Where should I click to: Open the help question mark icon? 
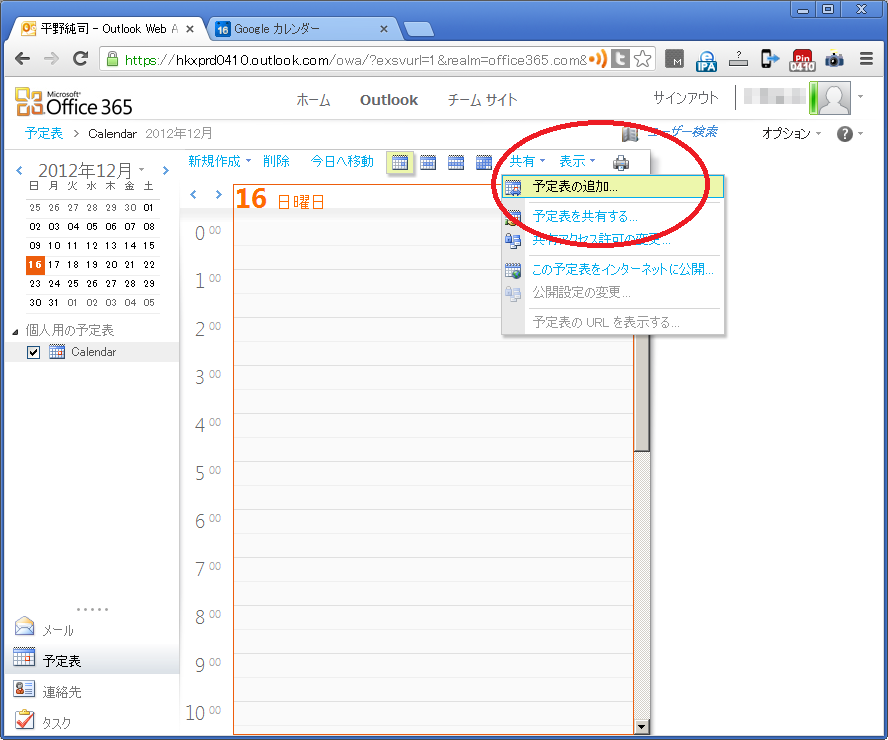pos(845,134)
